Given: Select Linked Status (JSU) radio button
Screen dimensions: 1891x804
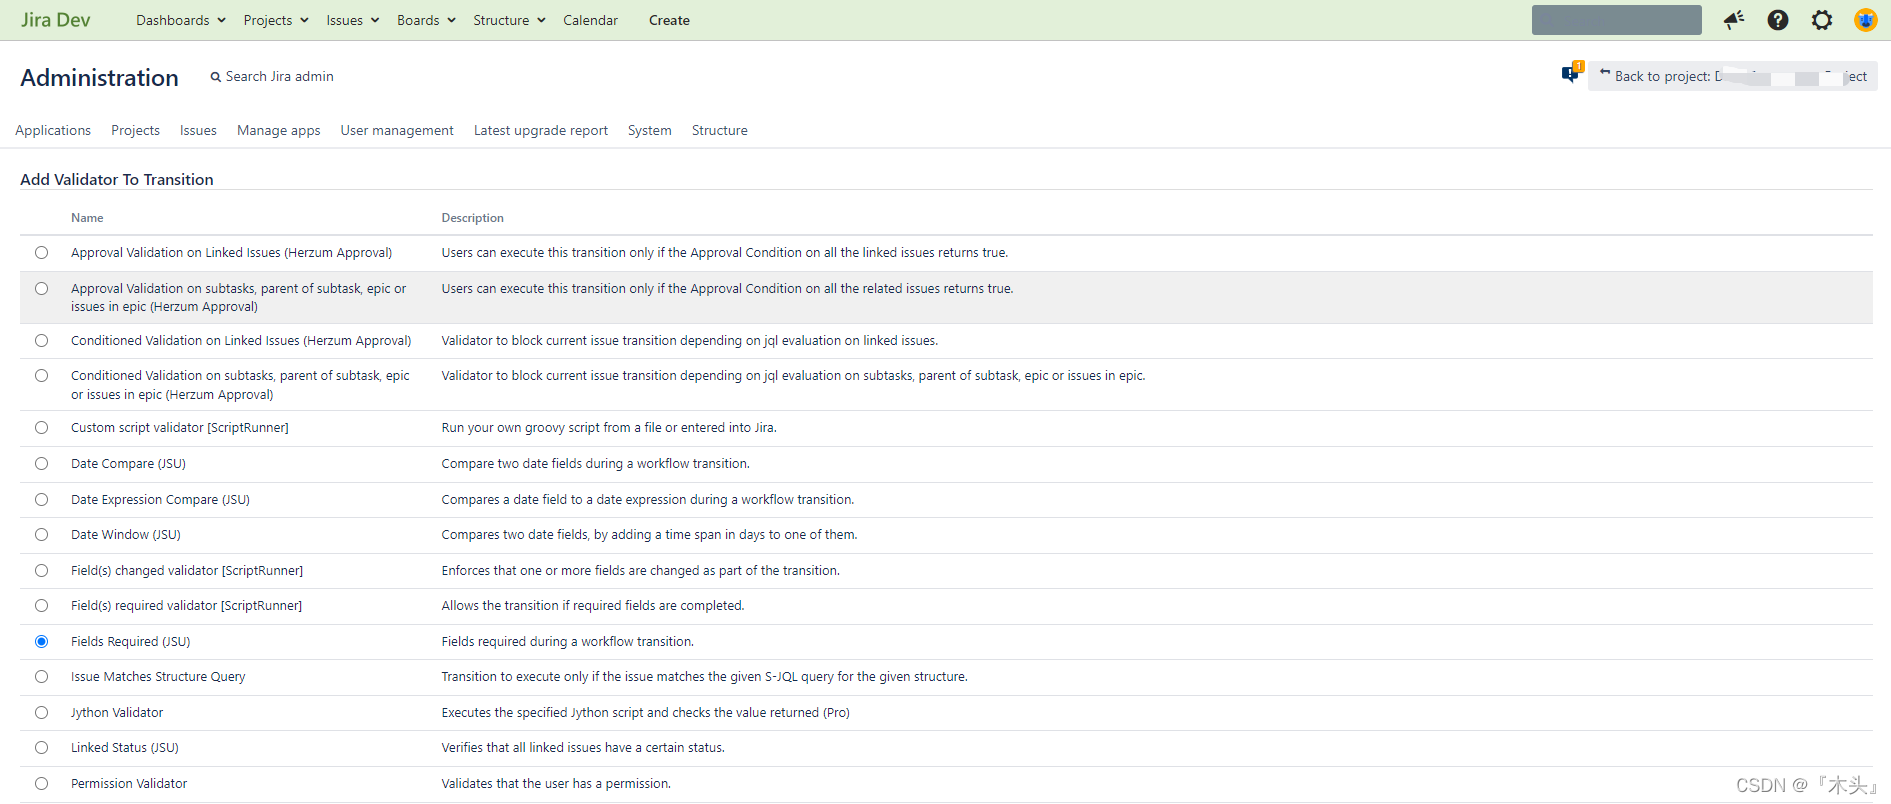Looking at the screenshot, I should (41, 748).
